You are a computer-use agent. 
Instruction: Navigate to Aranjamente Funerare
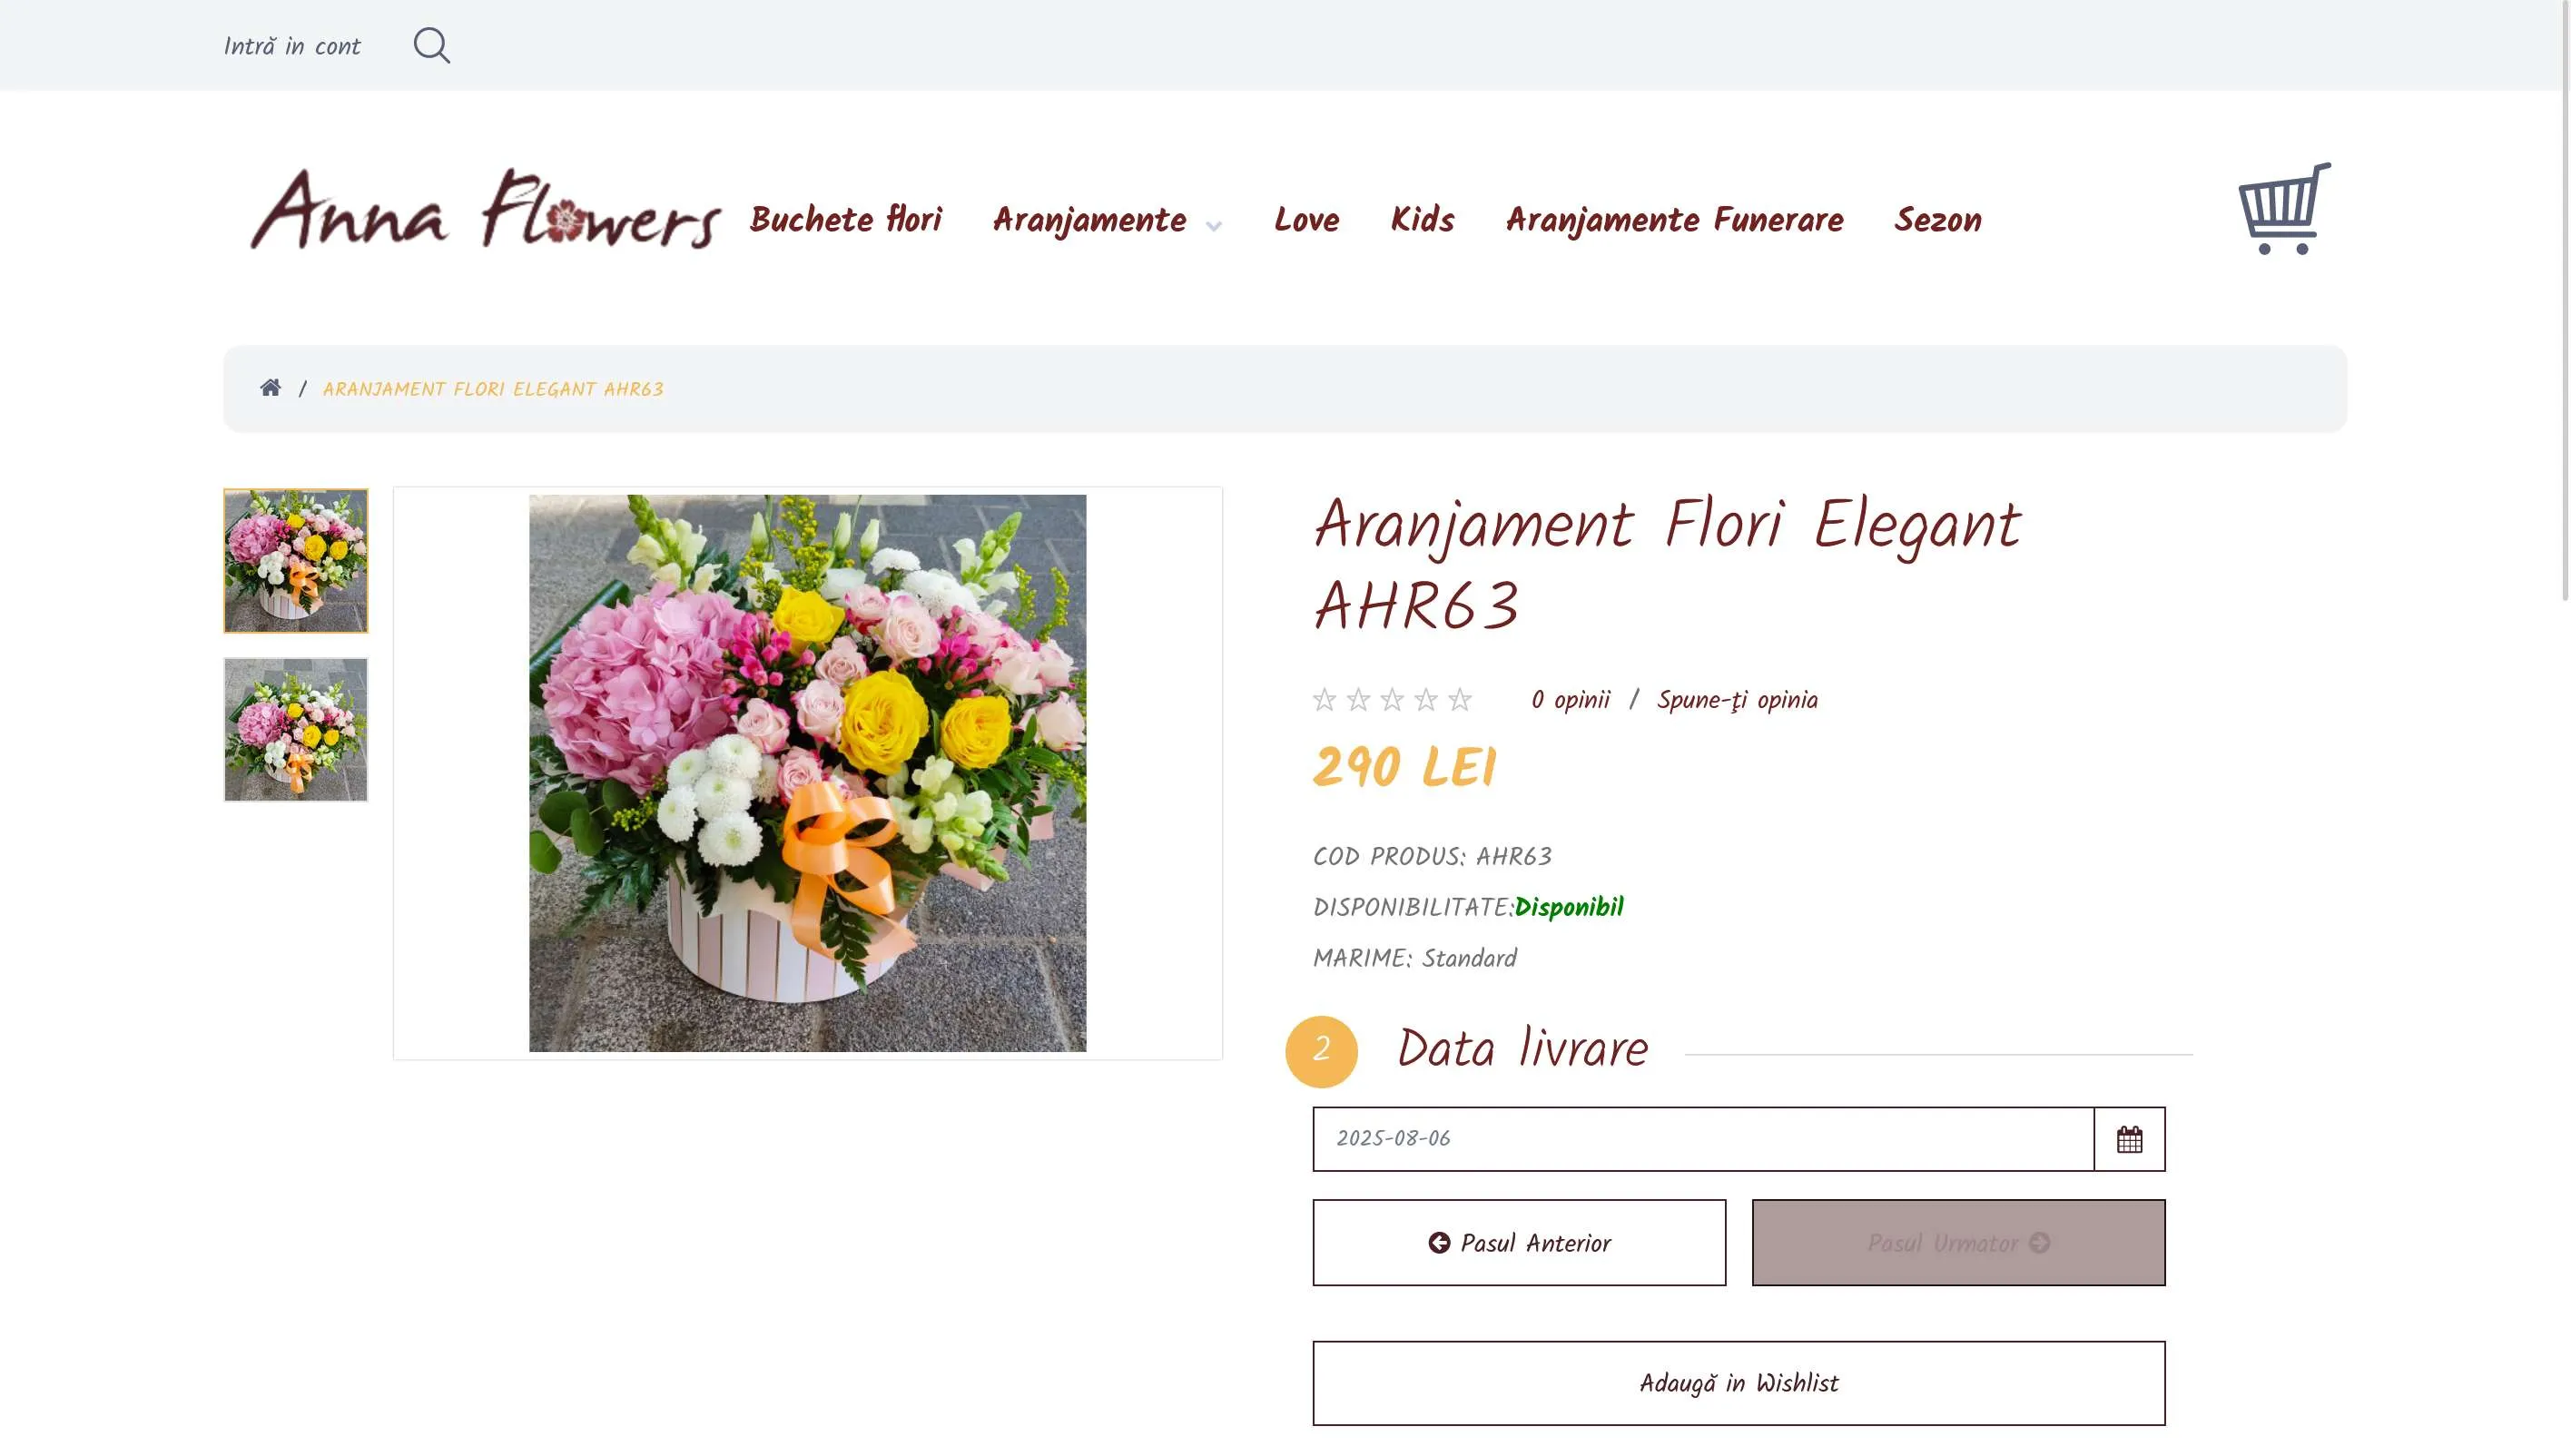pyautogui.click(x=1674, y=220)
